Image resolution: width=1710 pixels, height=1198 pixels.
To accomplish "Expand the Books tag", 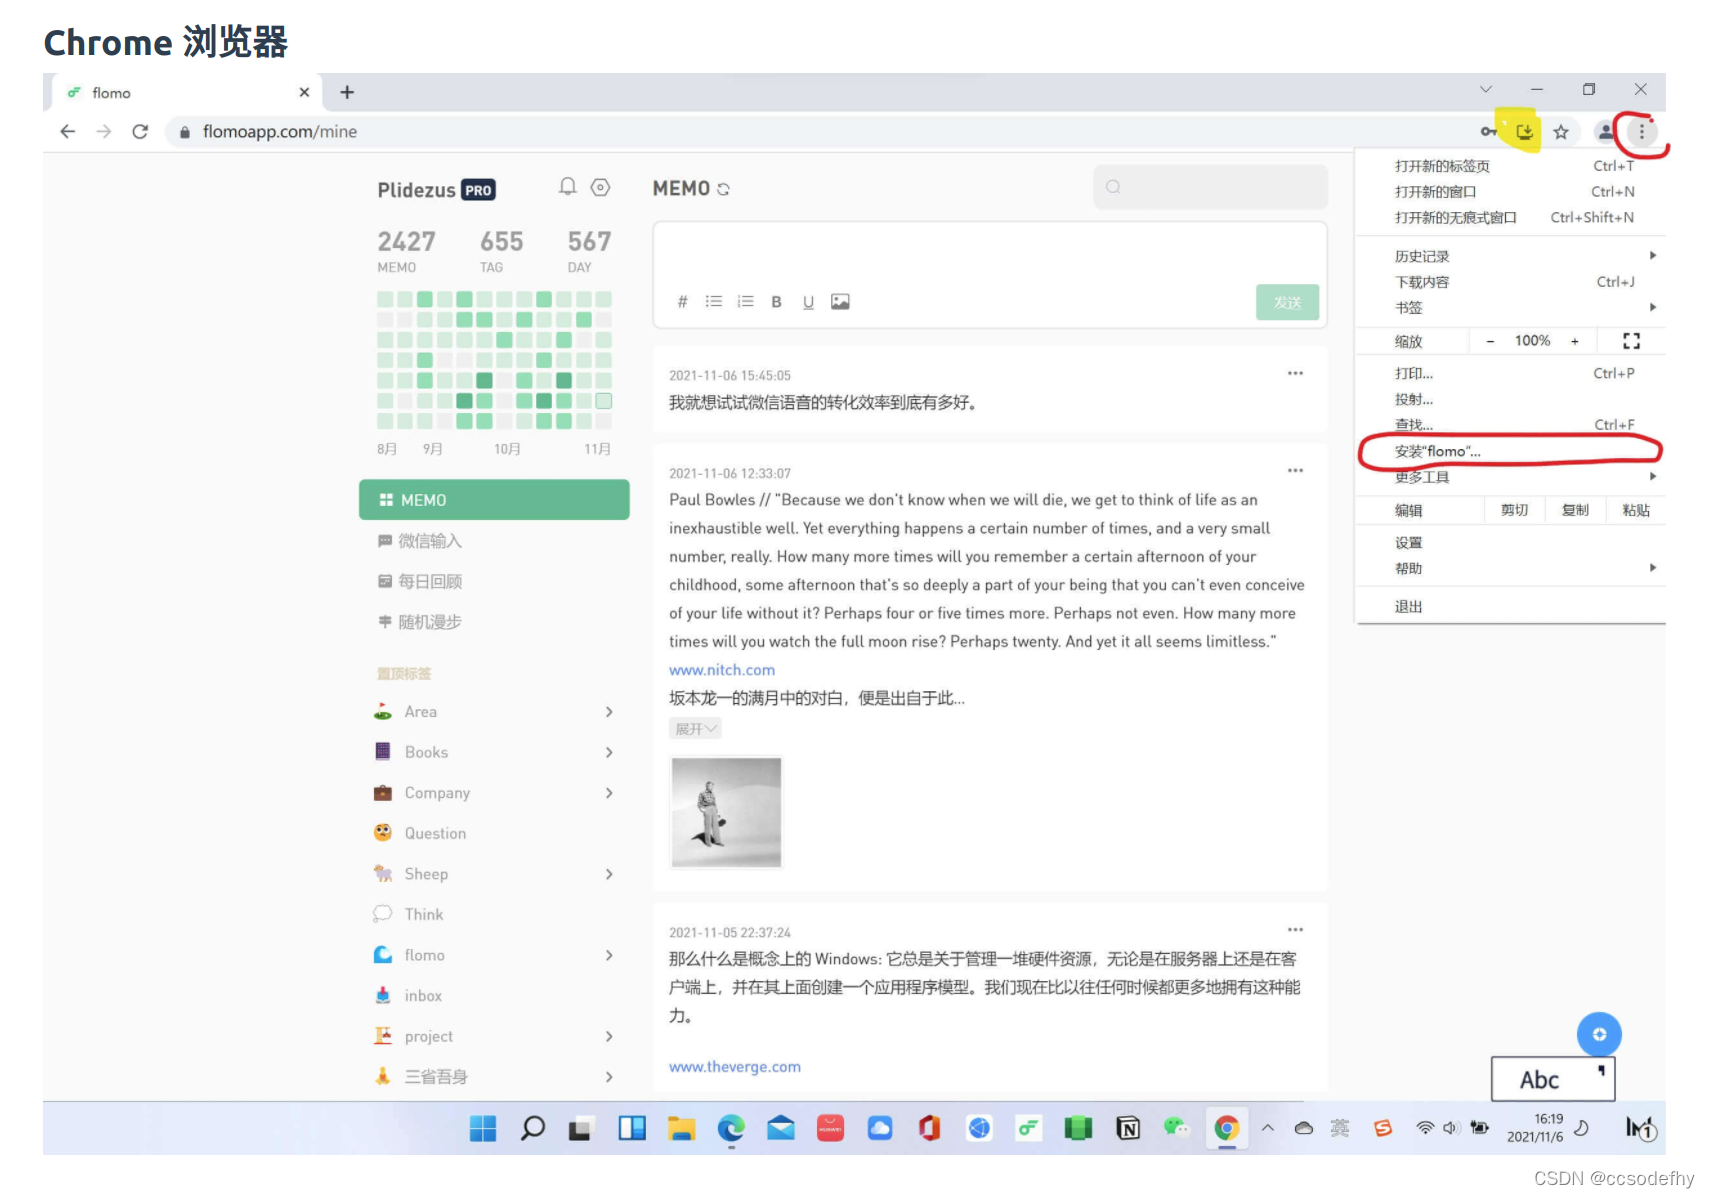I will (x=609, y=752).
